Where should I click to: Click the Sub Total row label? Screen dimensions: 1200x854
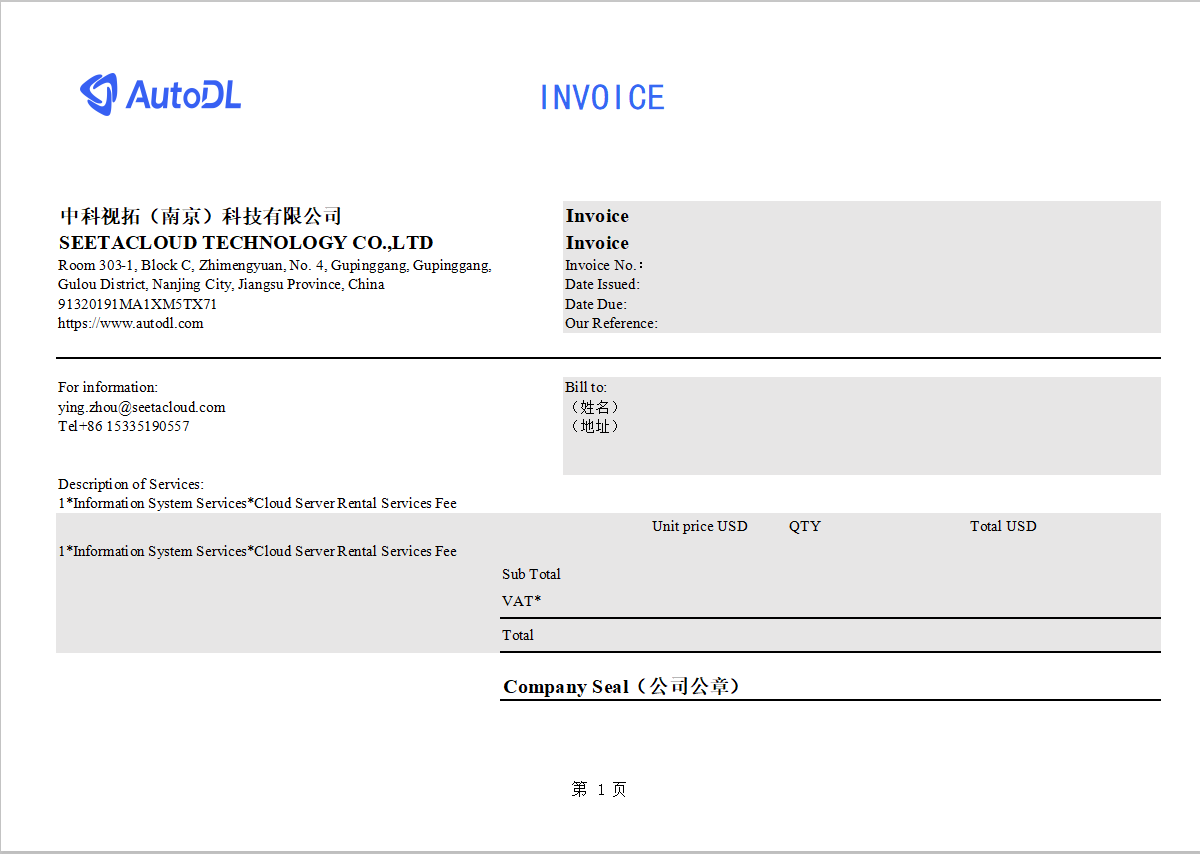[x=531, y=574]
